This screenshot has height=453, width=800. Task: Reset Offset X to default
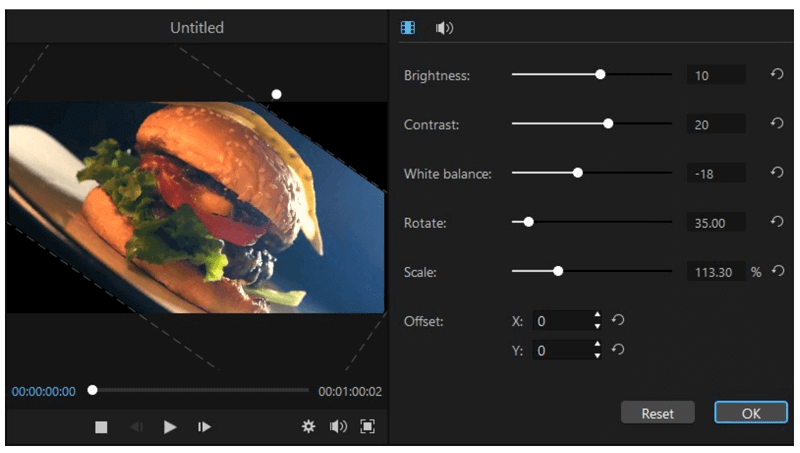618,320
